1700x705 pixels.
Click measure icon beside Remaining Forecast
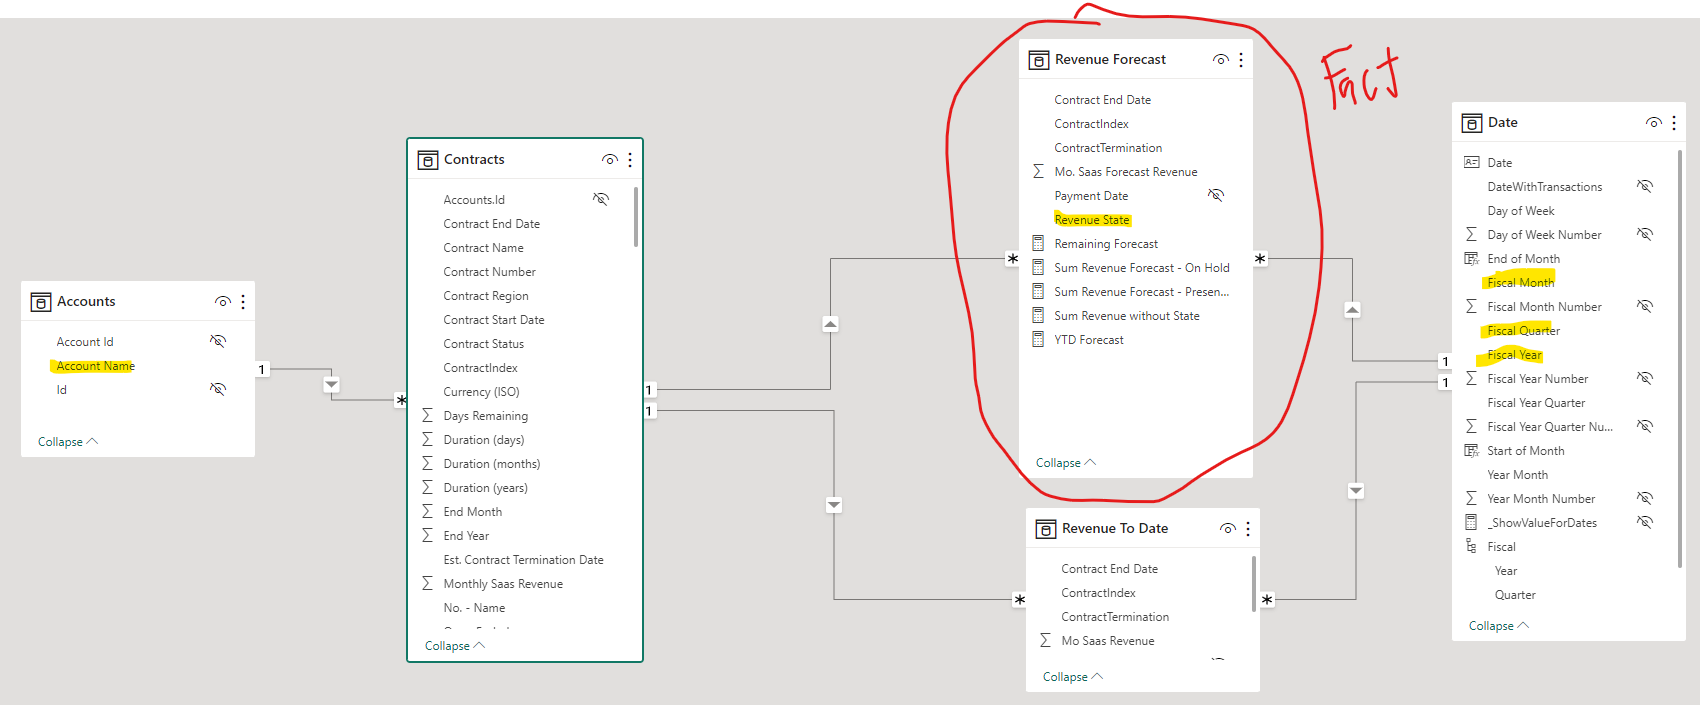[1038, 243]
